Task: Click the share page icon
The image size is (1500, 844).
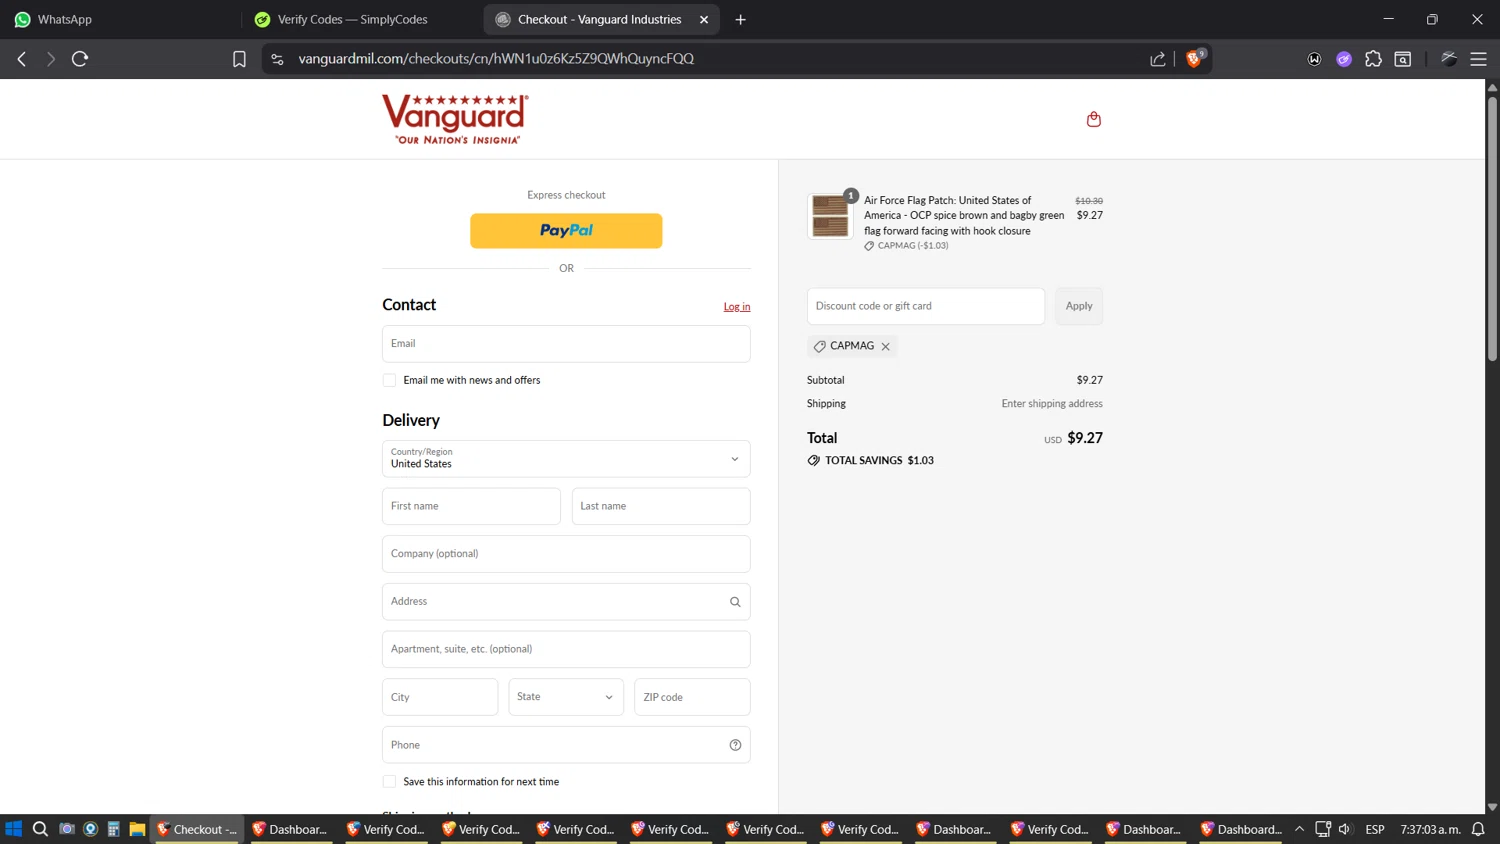Action: tap(1158, 59)
